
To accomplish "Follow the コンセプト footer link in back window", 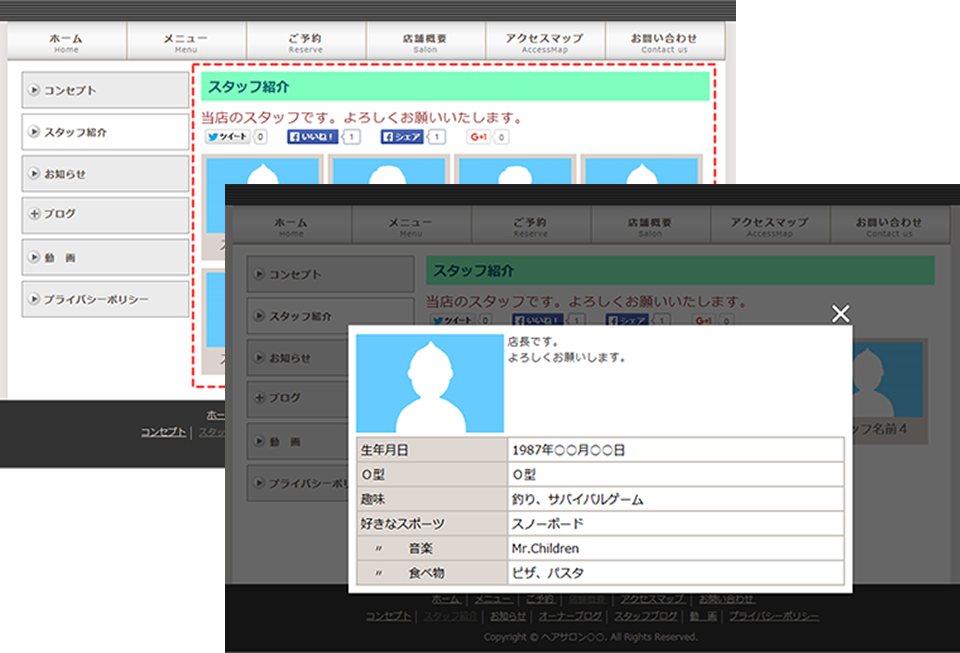I will click(x=163, y=432).
